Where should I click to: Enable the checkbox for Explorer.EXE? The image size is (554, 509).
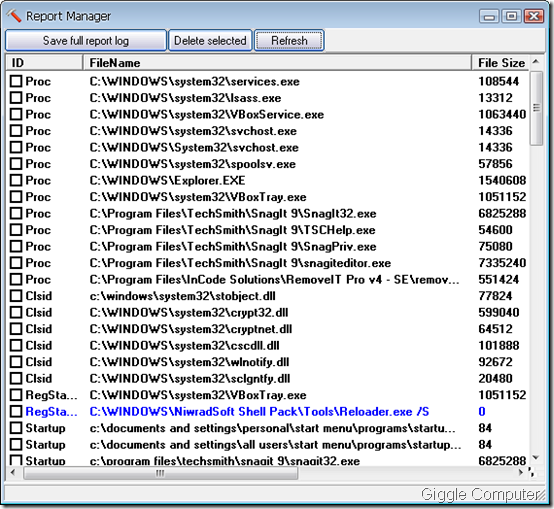(16, 180)
